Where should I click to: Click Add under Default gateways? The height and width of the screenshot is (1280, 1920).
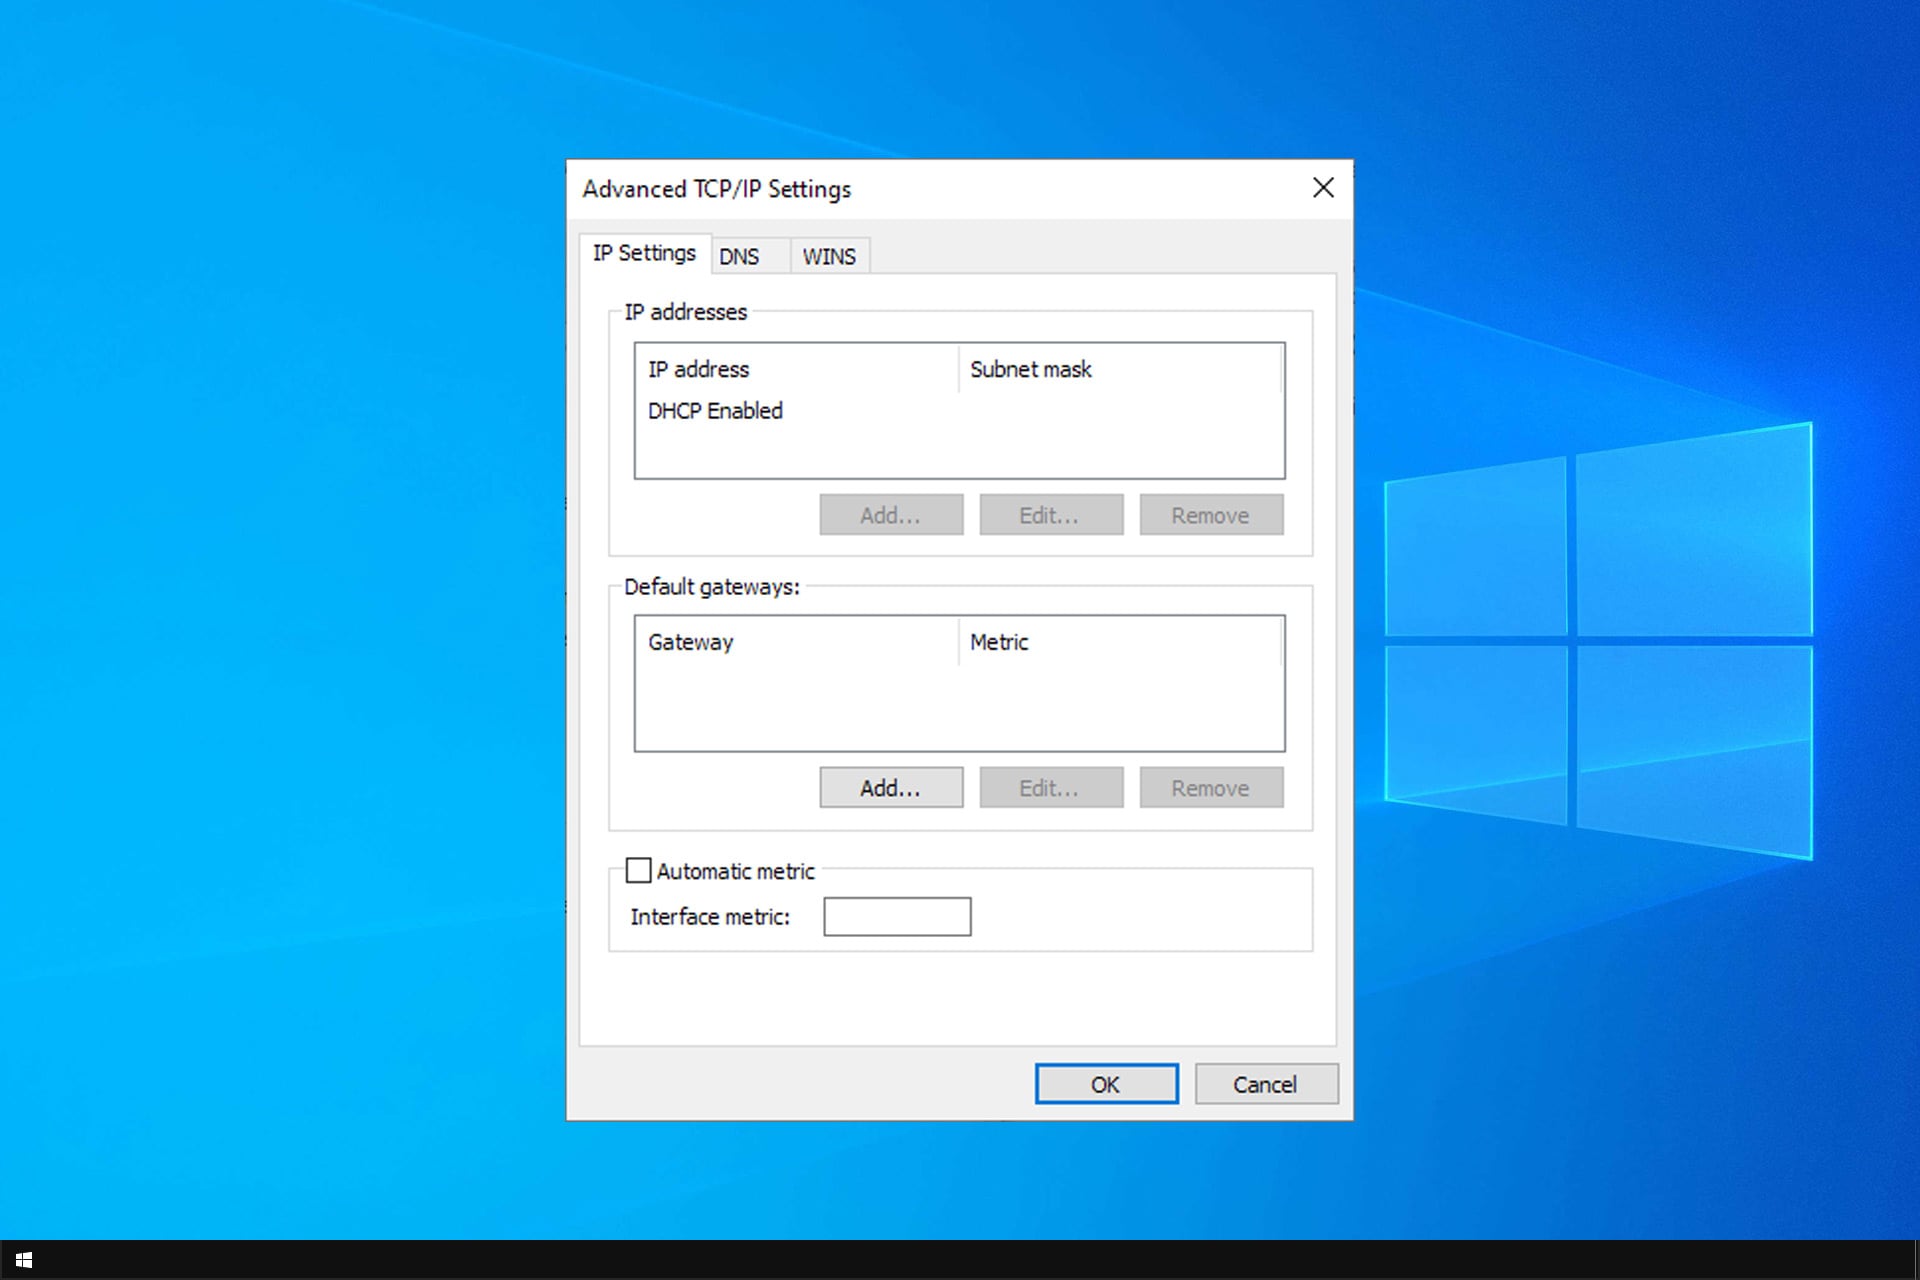pos(890,788)
